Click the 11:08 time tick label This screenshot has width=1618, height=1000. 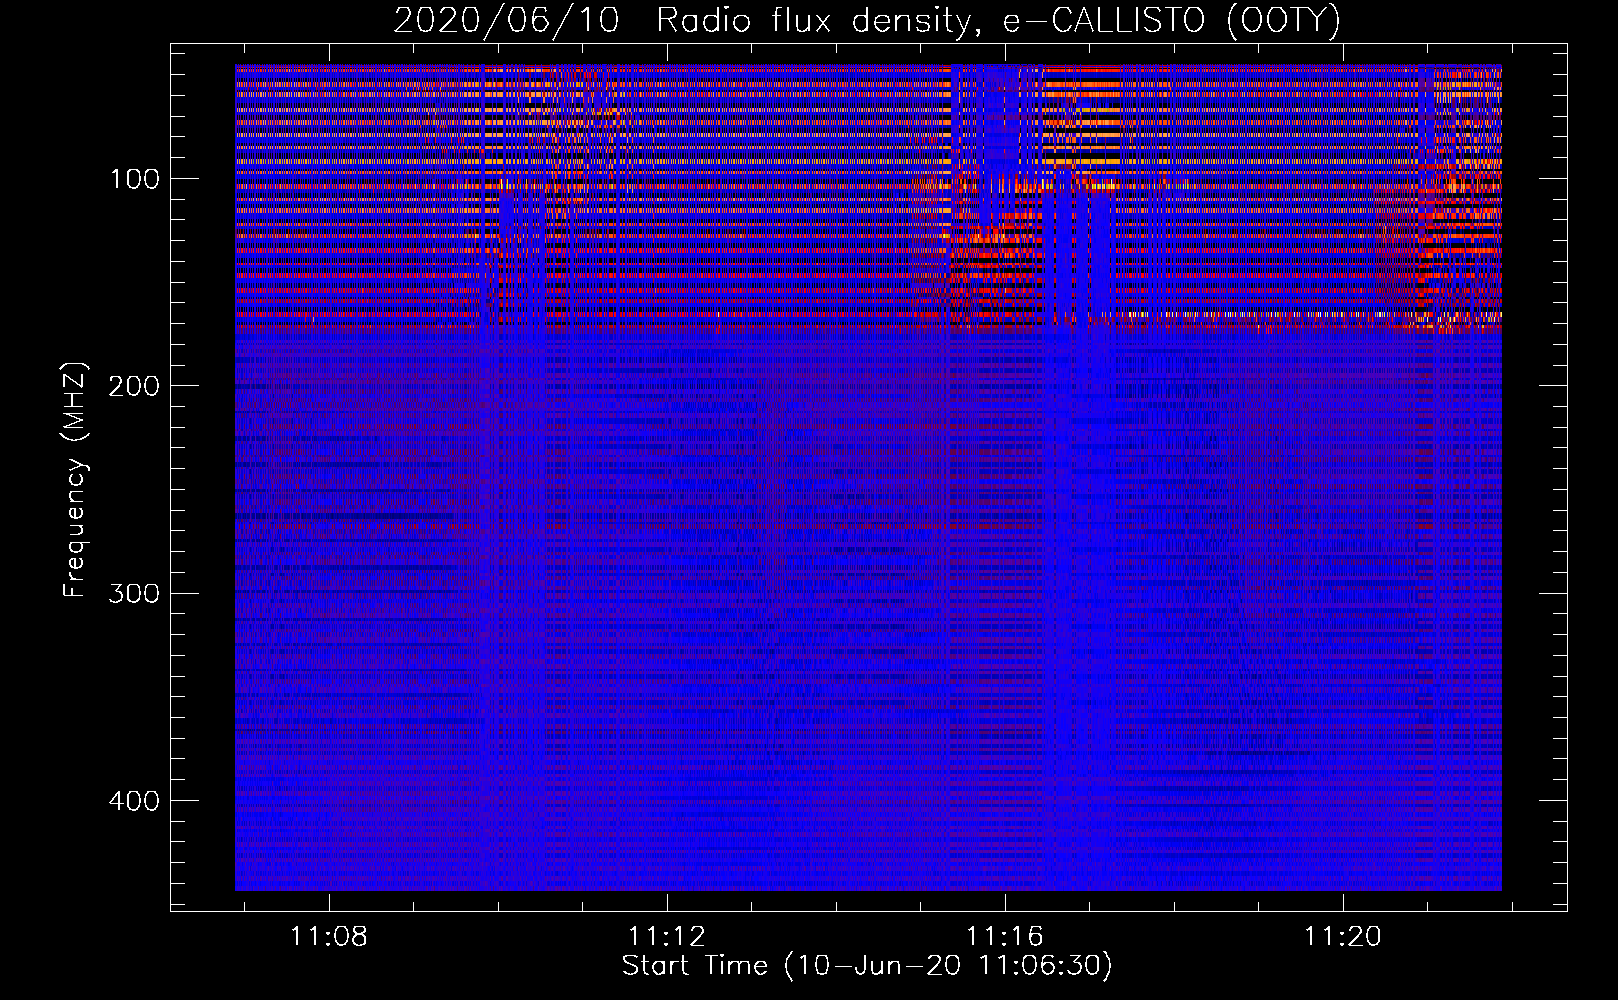329,937
